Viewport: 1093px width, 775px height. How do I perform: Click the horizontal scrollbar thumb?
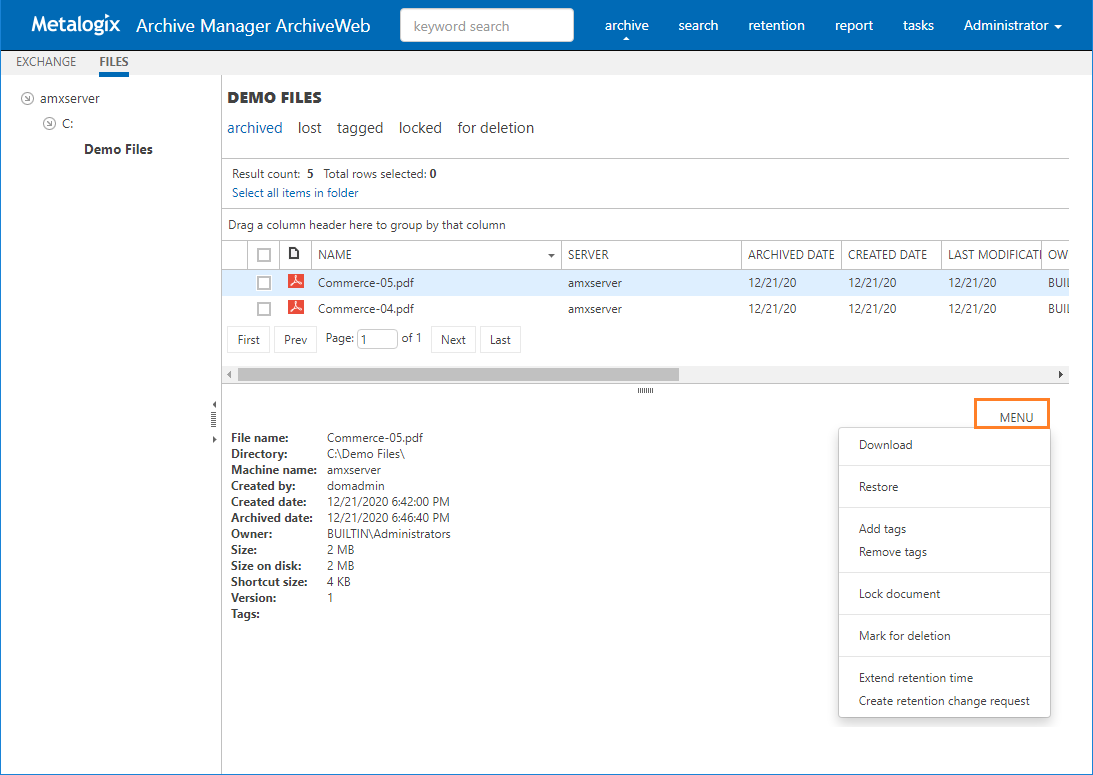(458, 374)
